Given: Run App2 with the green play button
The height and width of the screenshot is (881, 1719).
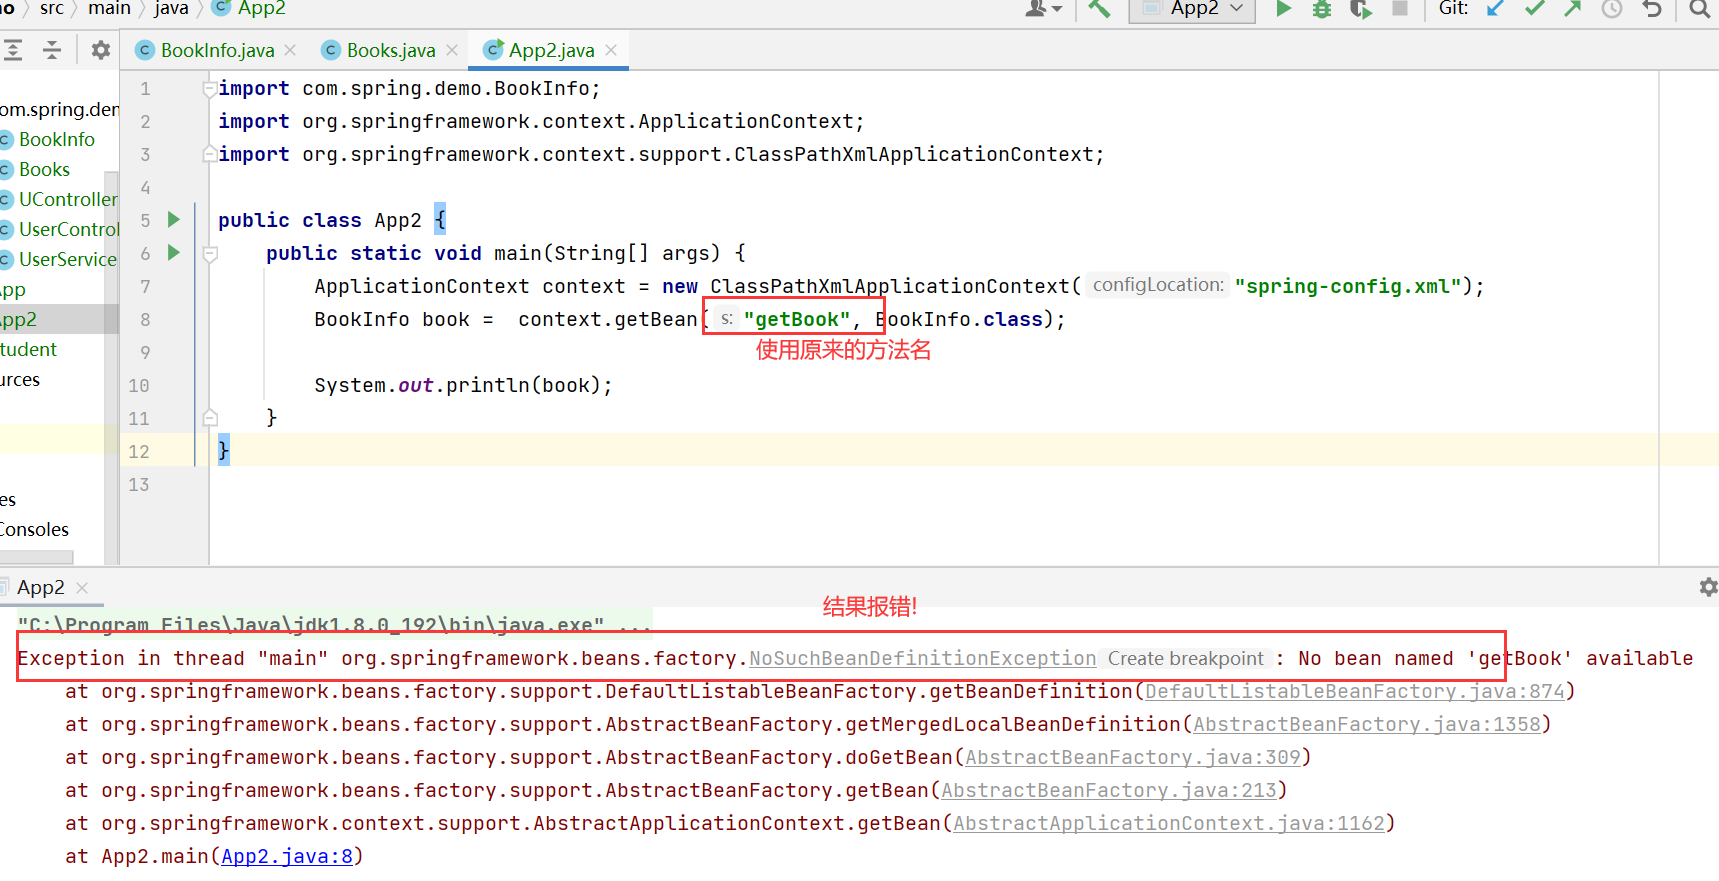Looking at the screenshot, I should tap(1284, 9).
